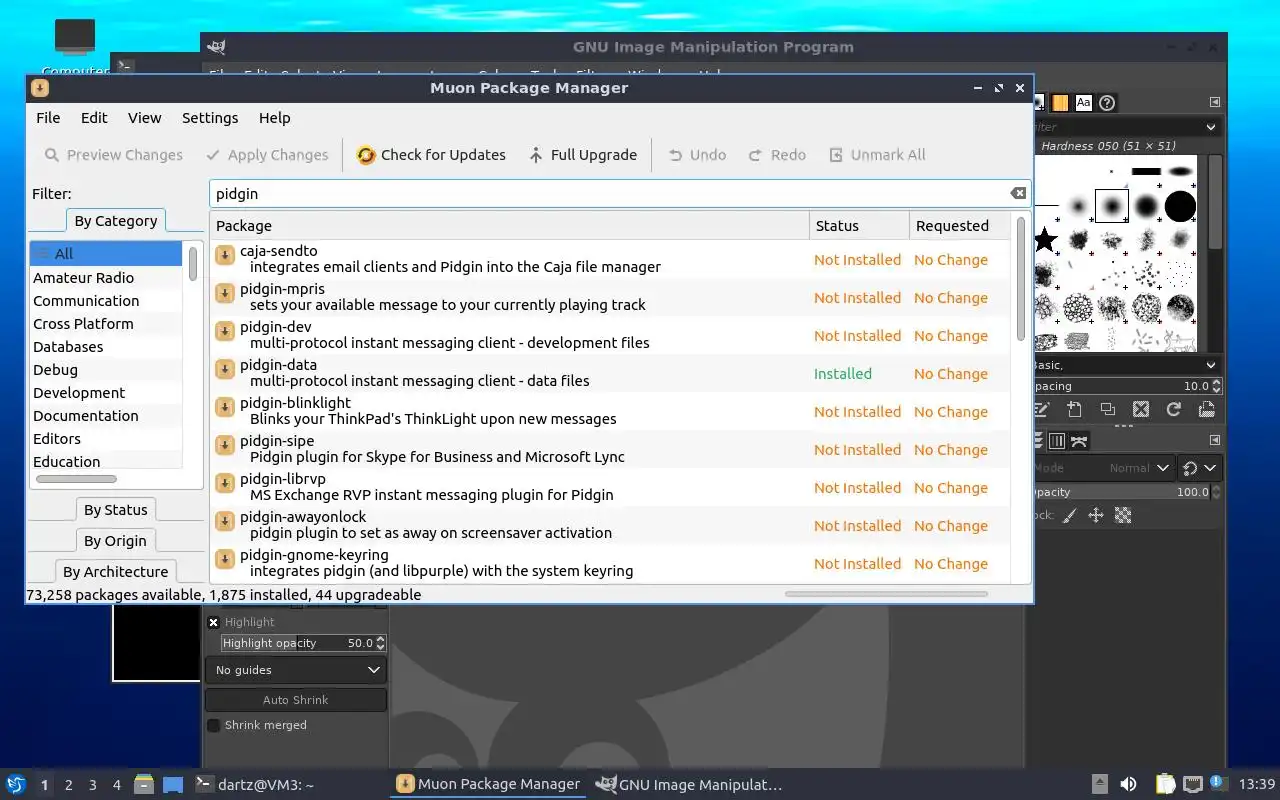Open the View menu in Muon
The width and height of the screenshot is (1280, 800).
144,117
